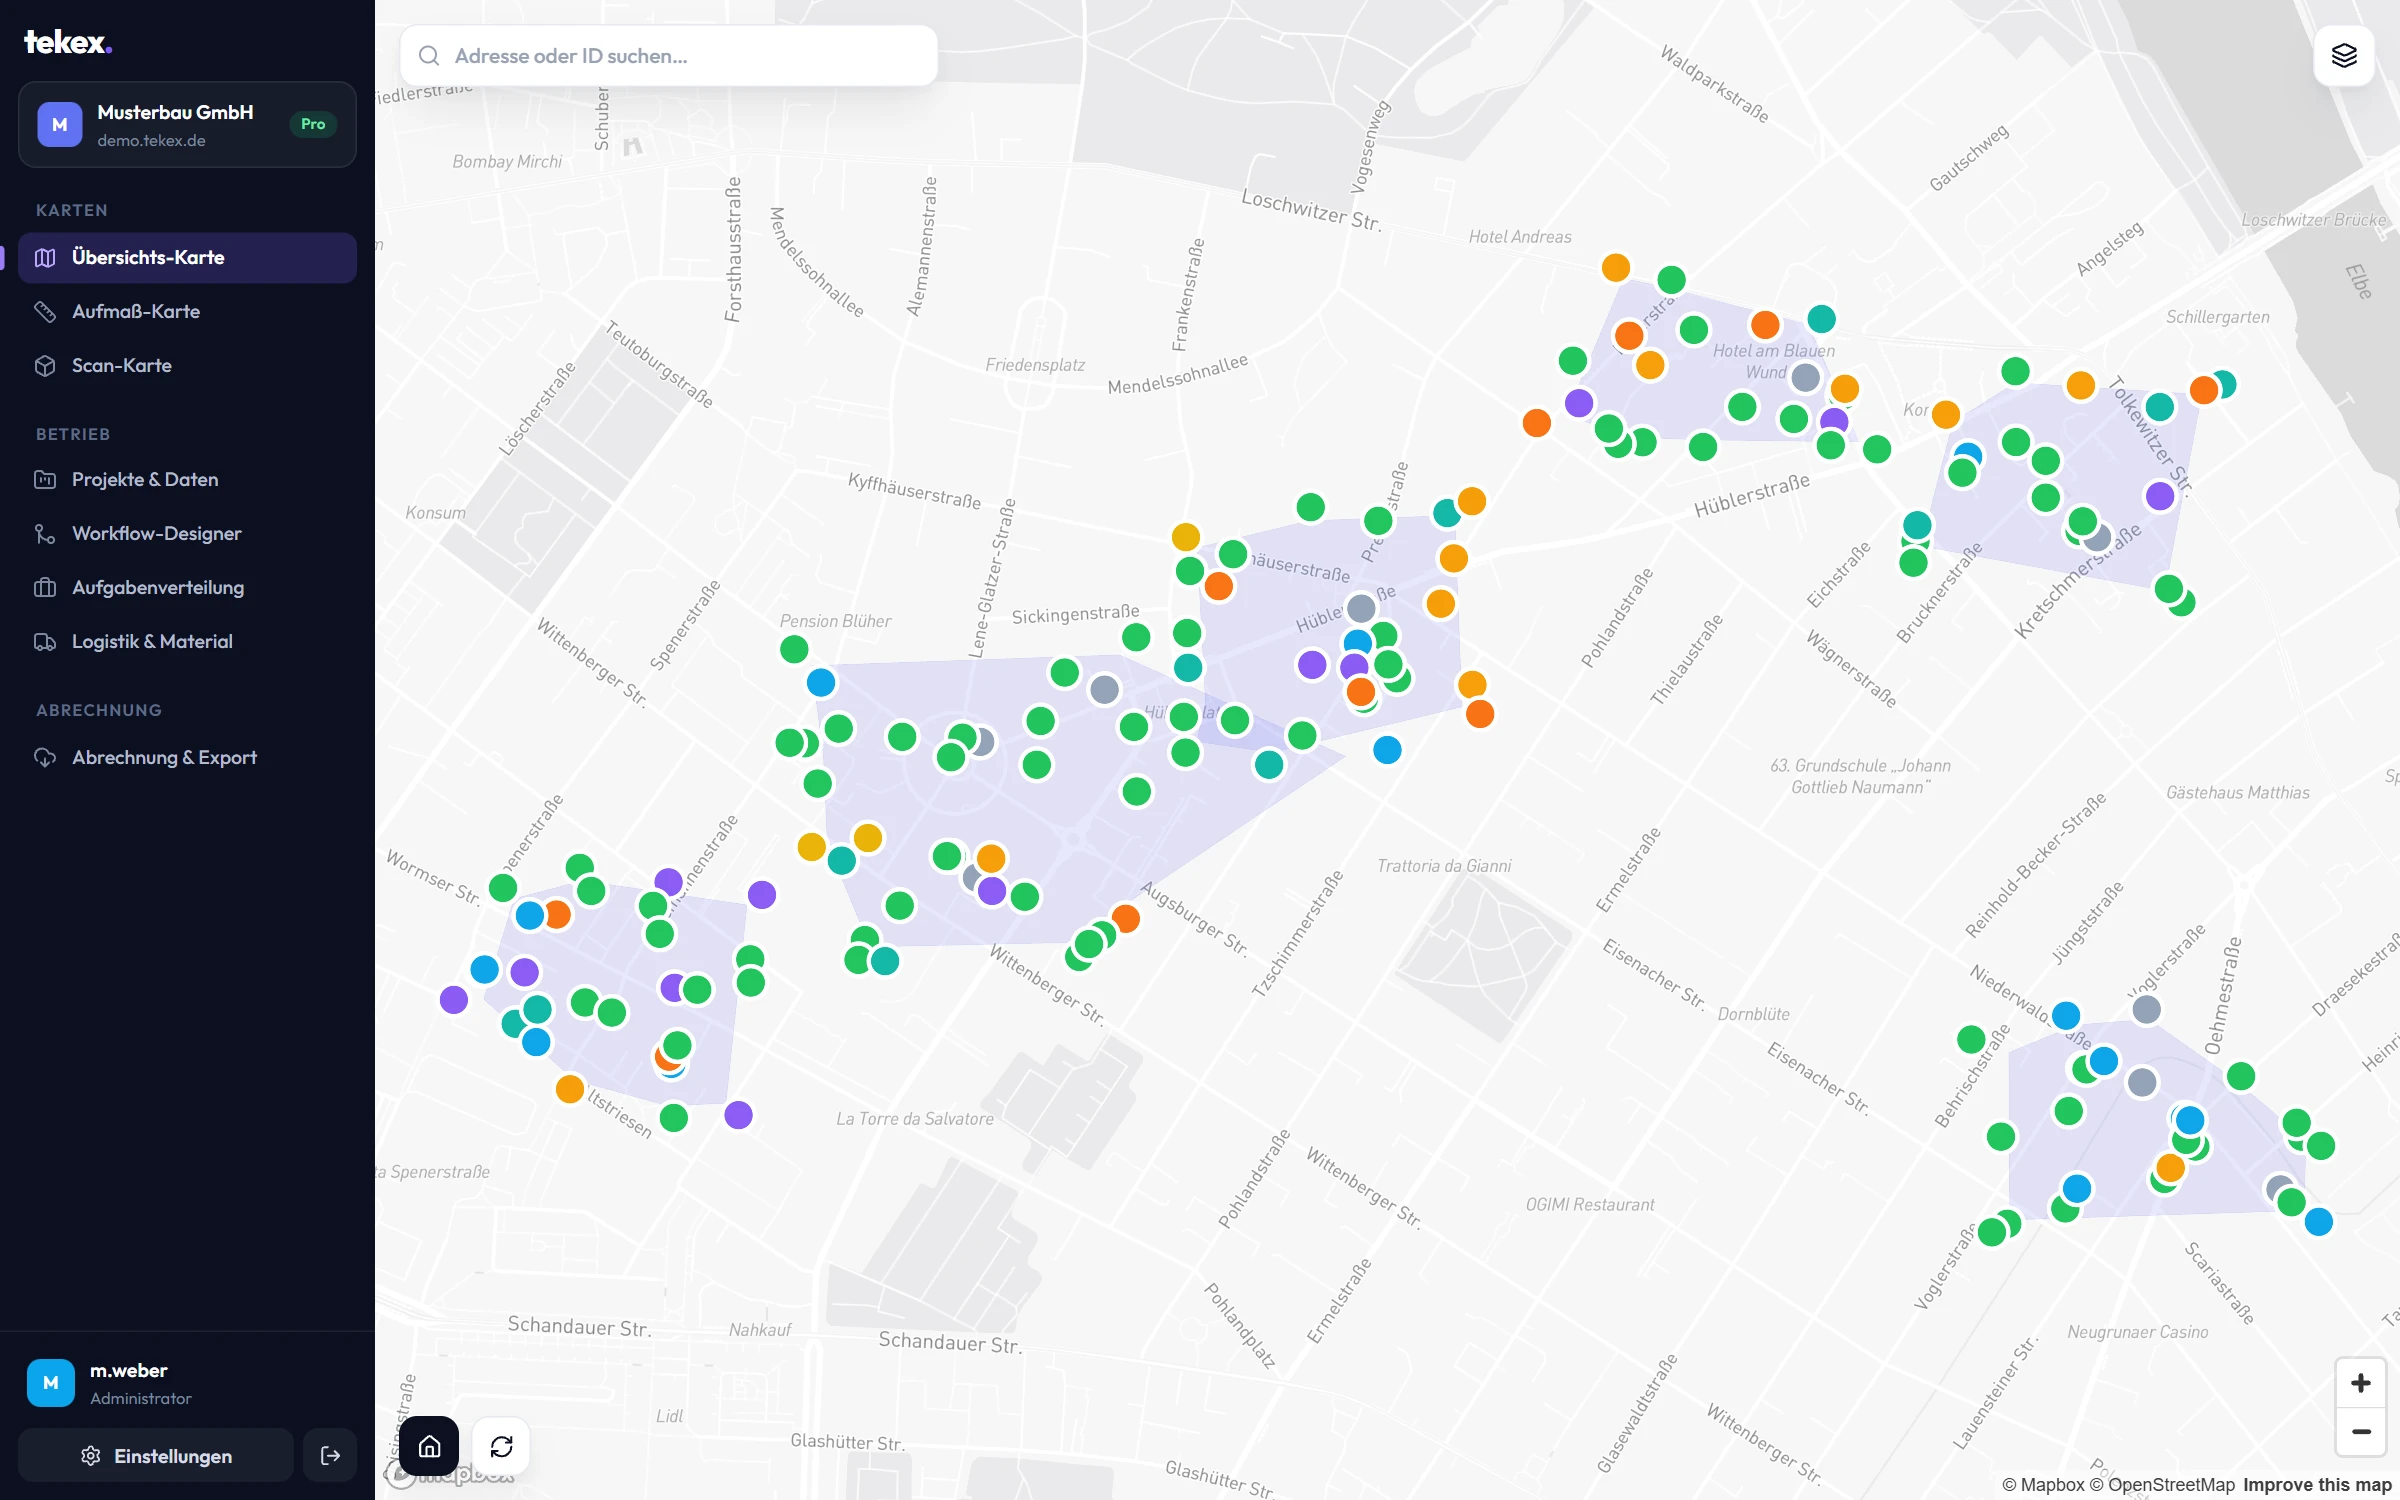2400x1500 pixels.
Task: Focus the Adresse oder ID suchen field
Action: [x=669, y=56]
